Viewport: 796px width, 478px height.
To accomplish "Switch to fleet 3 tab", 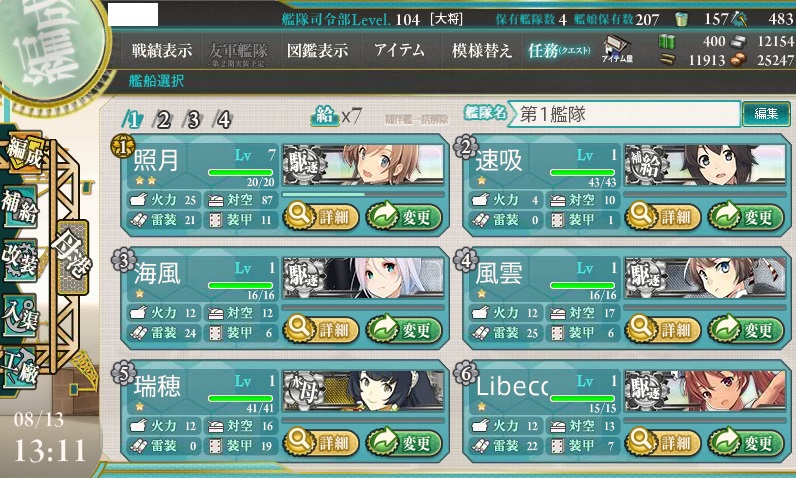I will click(x=193, y=120).
